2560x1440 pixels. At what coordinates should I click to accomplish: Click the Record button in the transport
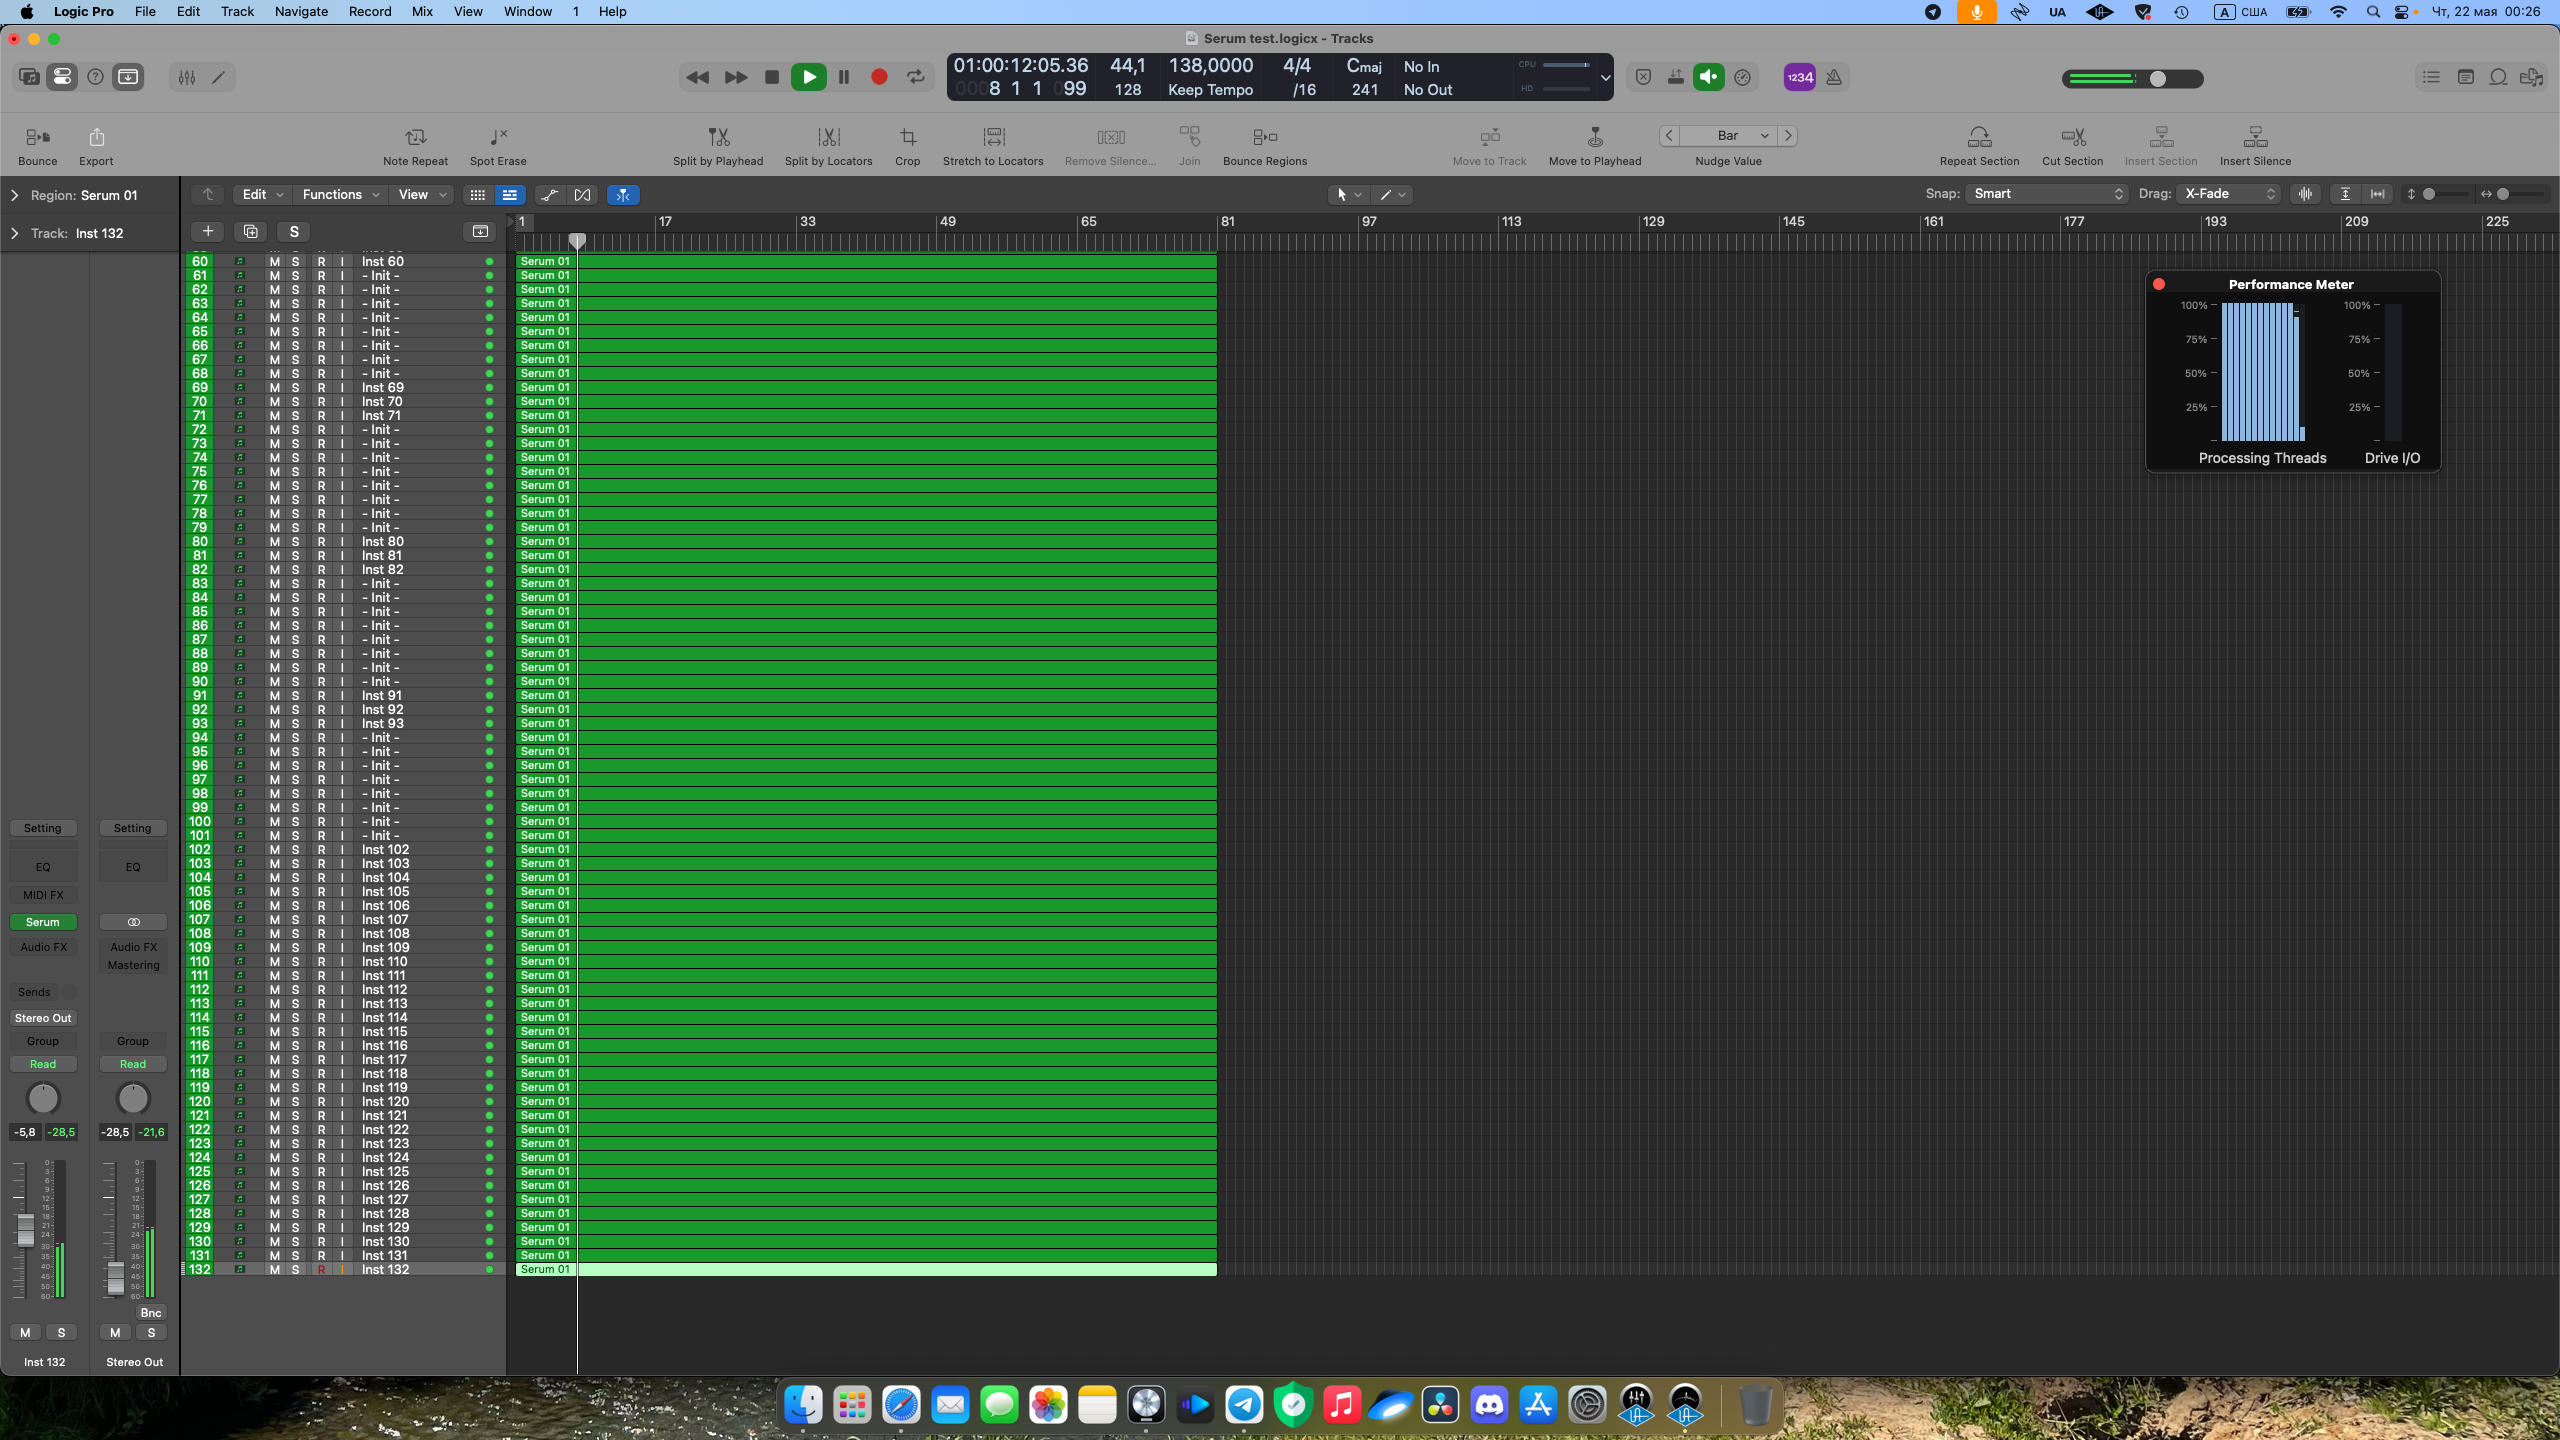879,77
